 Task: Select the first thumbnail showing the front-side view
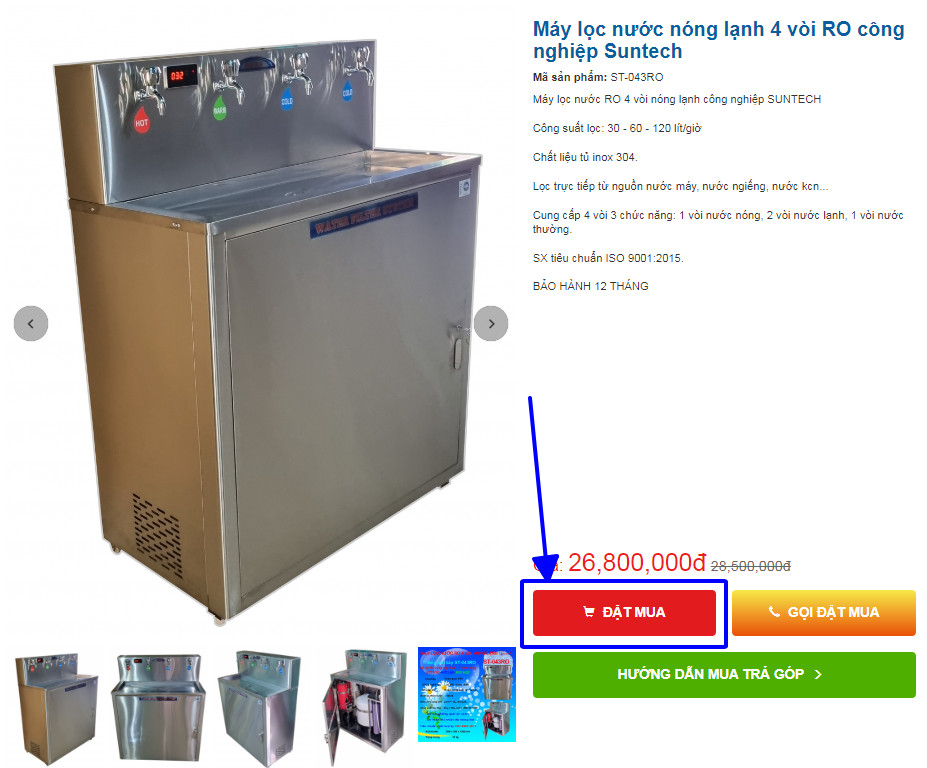[x=56, y=707]
